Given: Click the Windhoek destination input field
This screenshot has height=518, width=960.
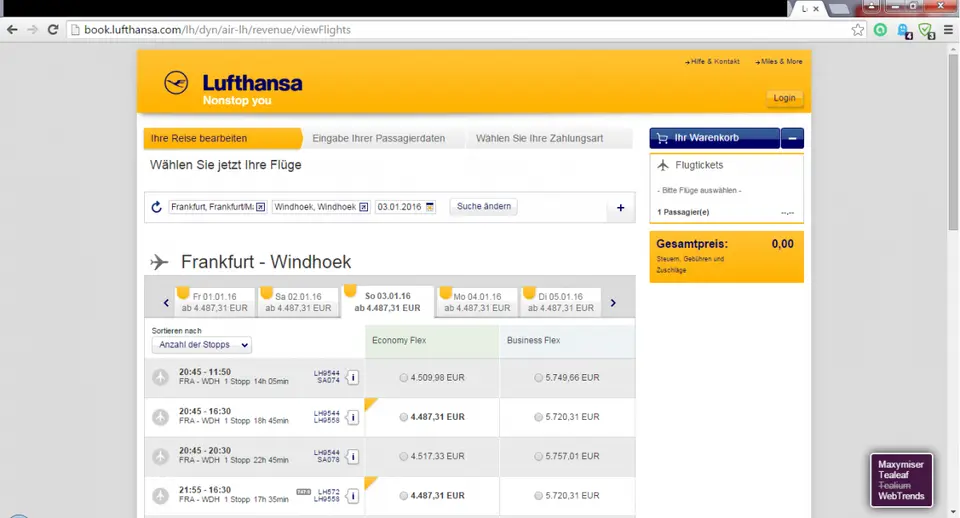Looking at the screenshot, I should coord(321,207).
